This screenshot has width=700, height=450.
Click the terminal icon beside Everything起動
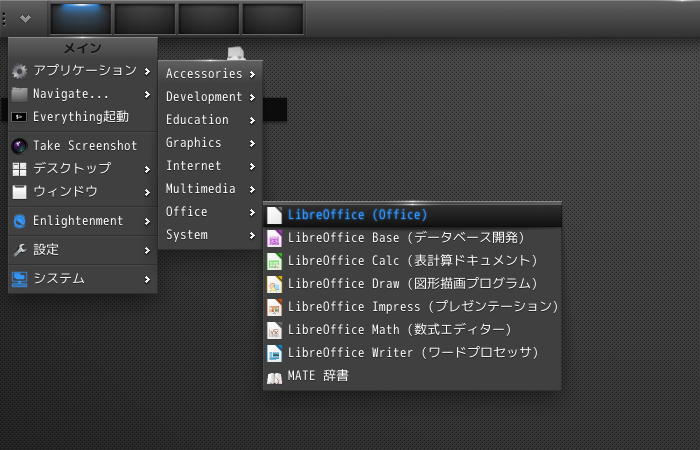tap(19, 117)
